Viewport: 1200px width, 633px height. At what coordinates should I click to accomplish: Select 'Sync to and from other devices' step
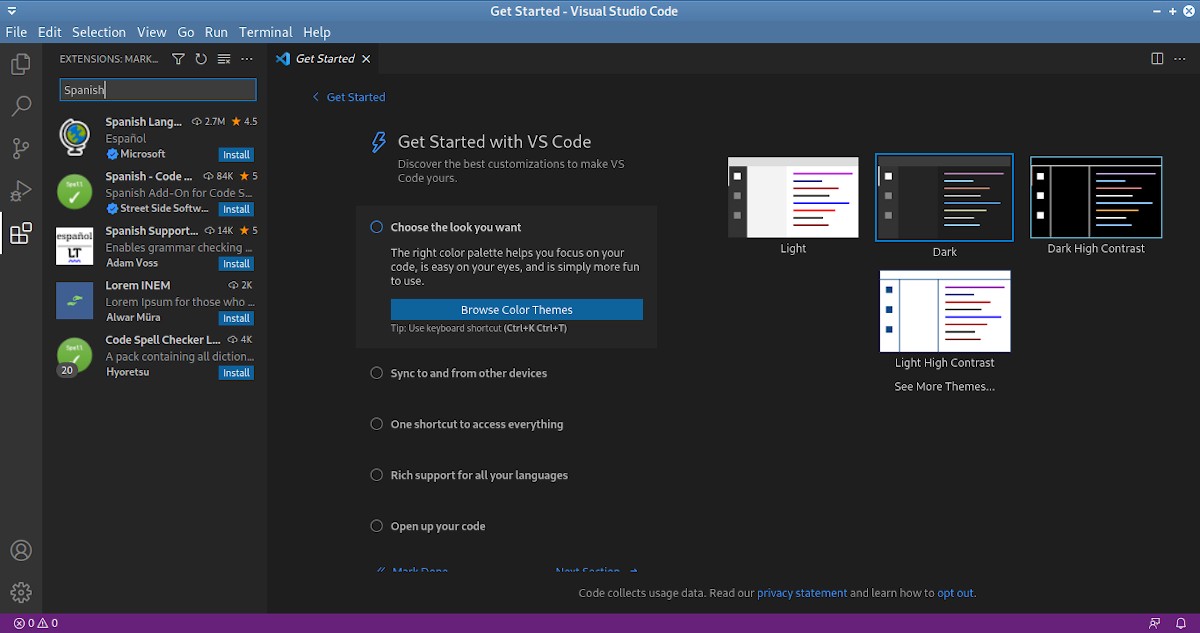[x=468, y=373]
